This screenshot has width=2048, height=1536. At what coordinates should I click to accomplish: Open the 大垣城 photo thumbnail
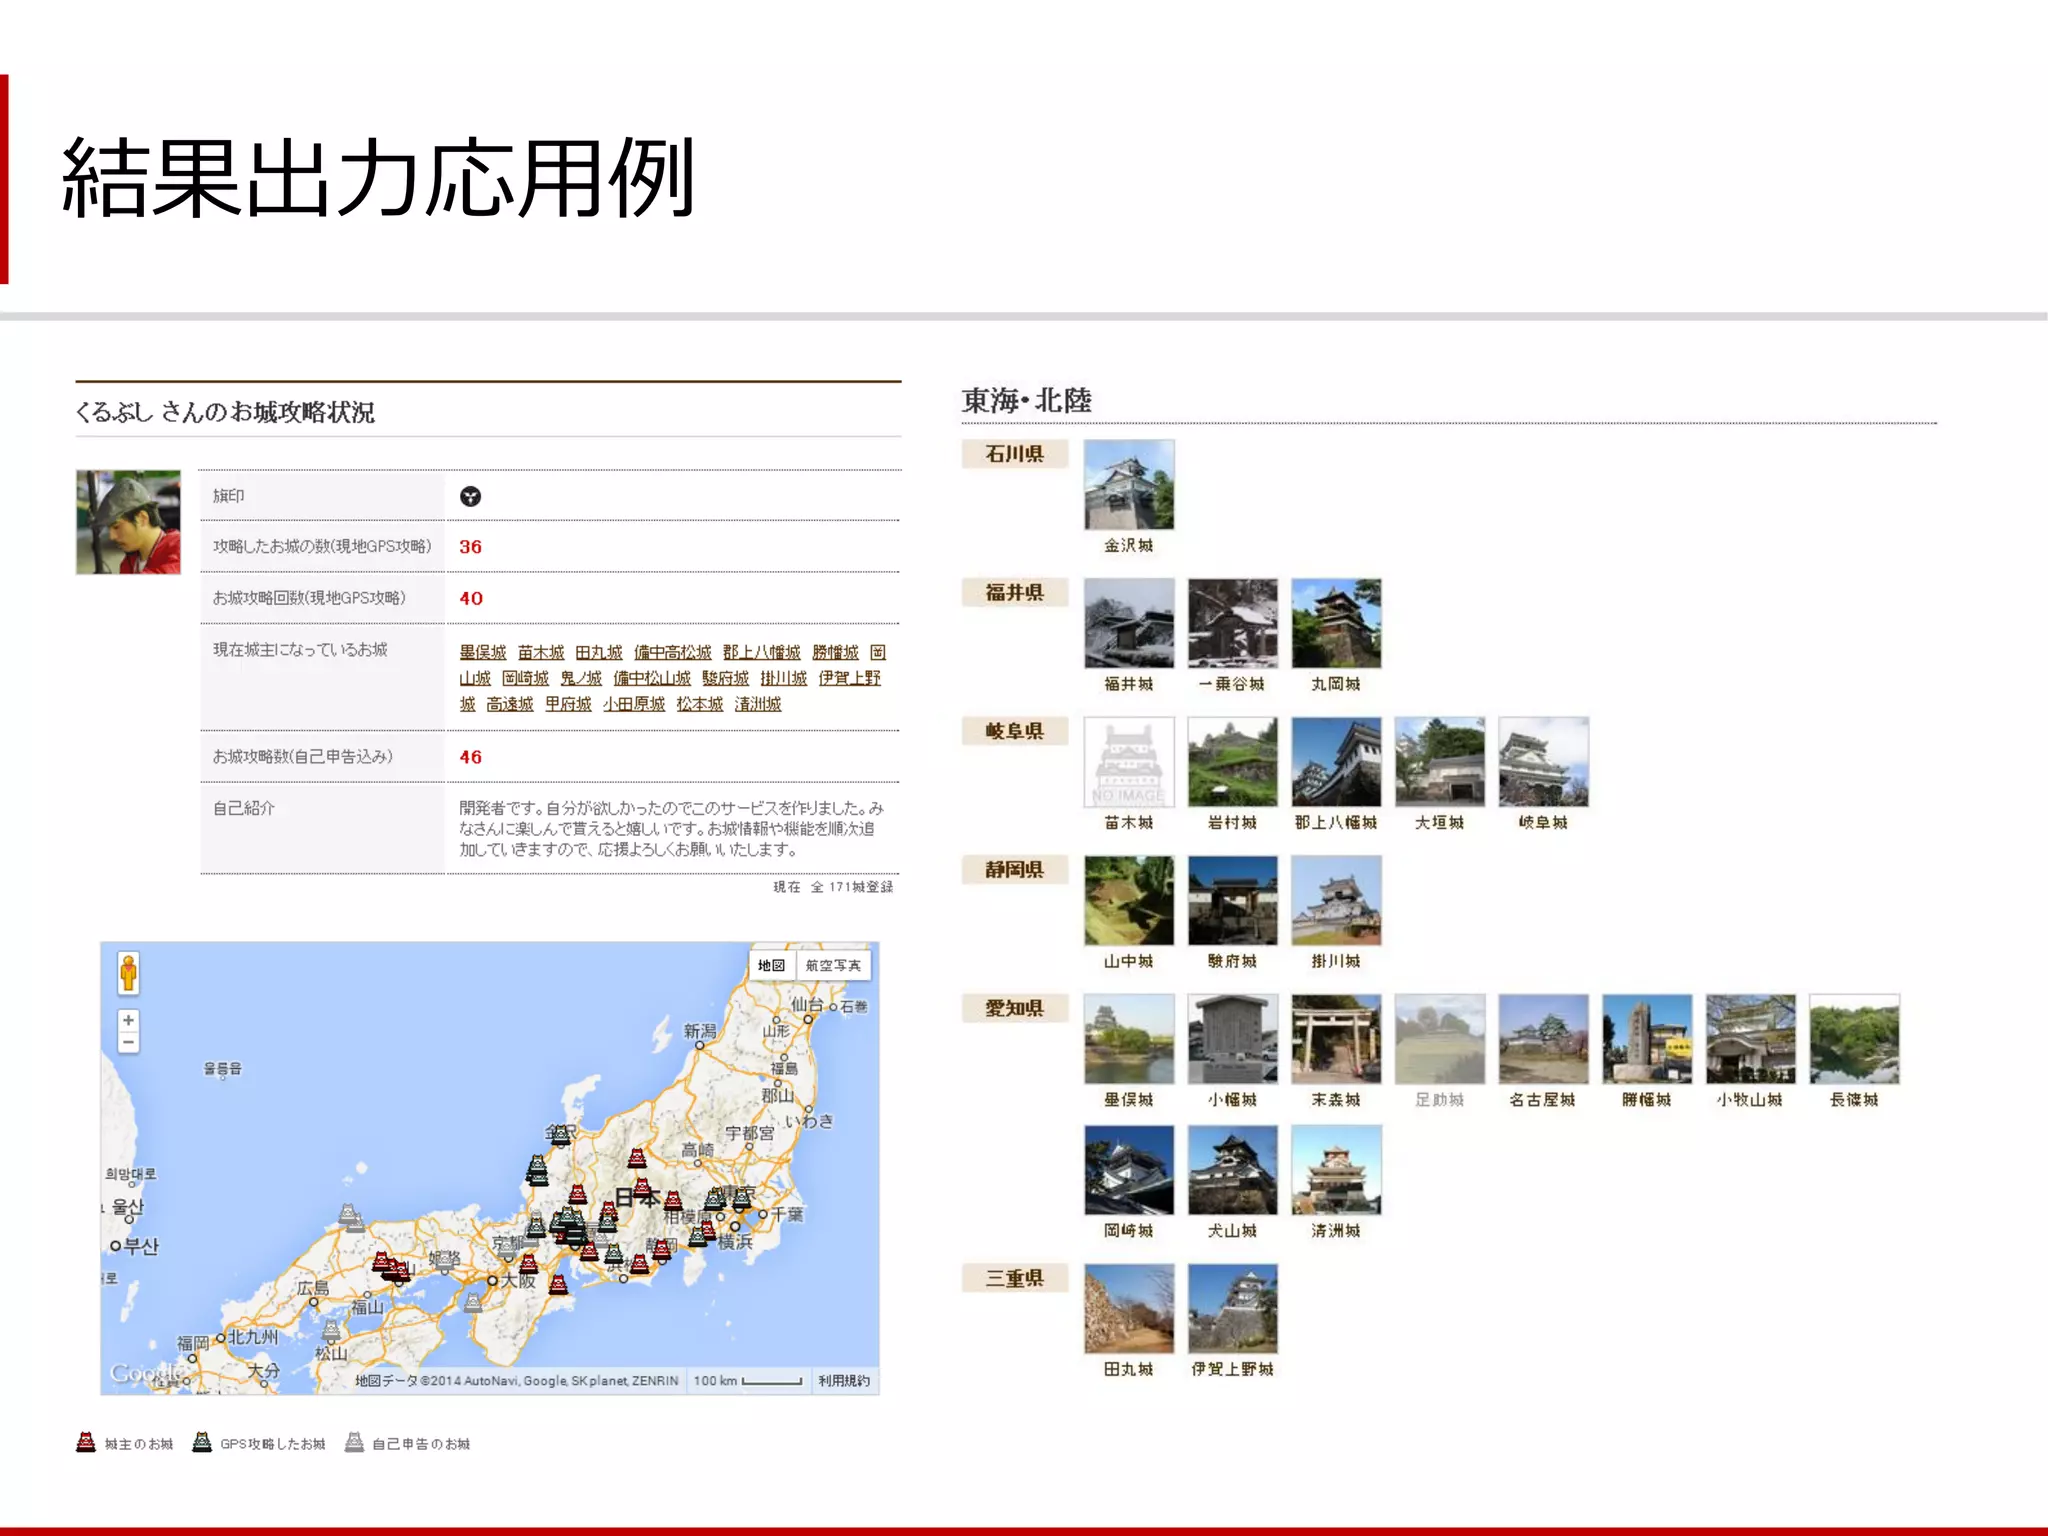pyautogui.click(x=1440, y=762)
